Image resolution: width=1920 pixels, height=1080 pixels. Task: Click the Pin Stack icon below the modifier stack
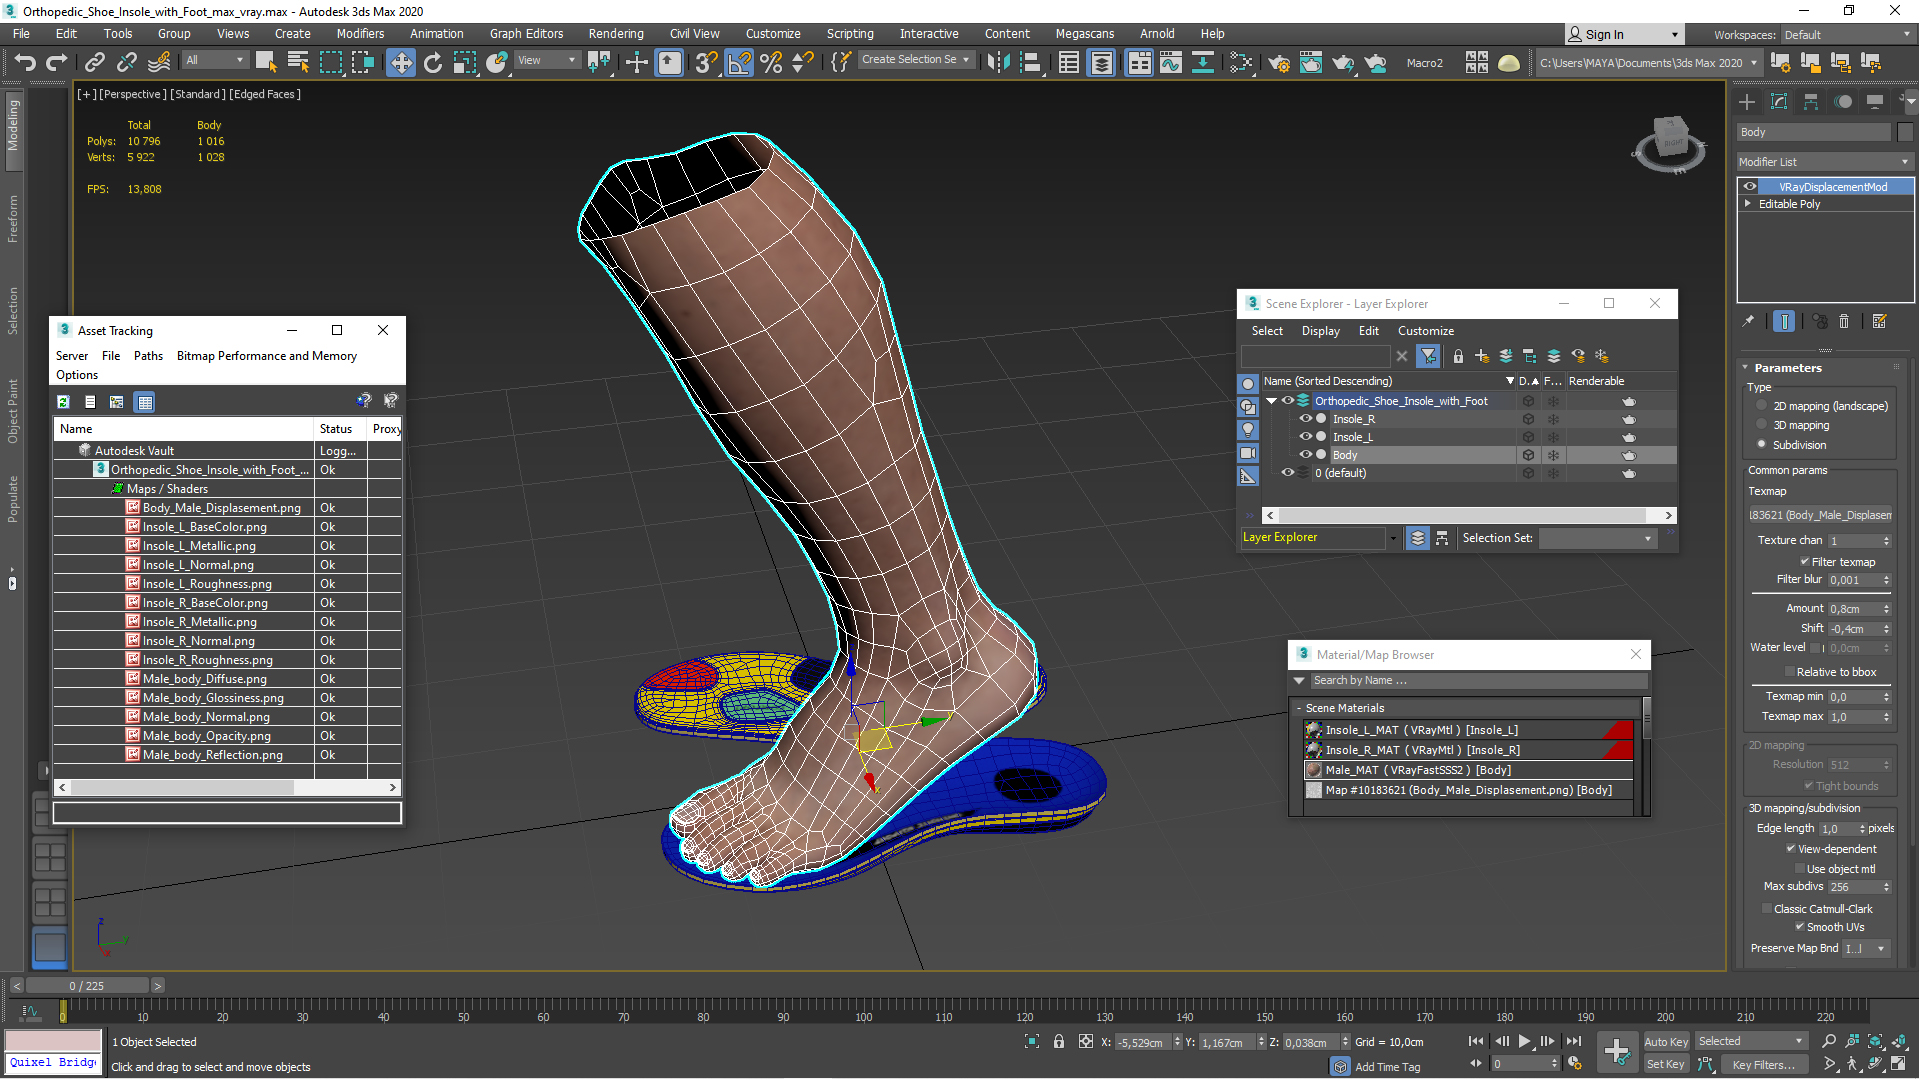pyautogui.click(x=1748, y=321)
